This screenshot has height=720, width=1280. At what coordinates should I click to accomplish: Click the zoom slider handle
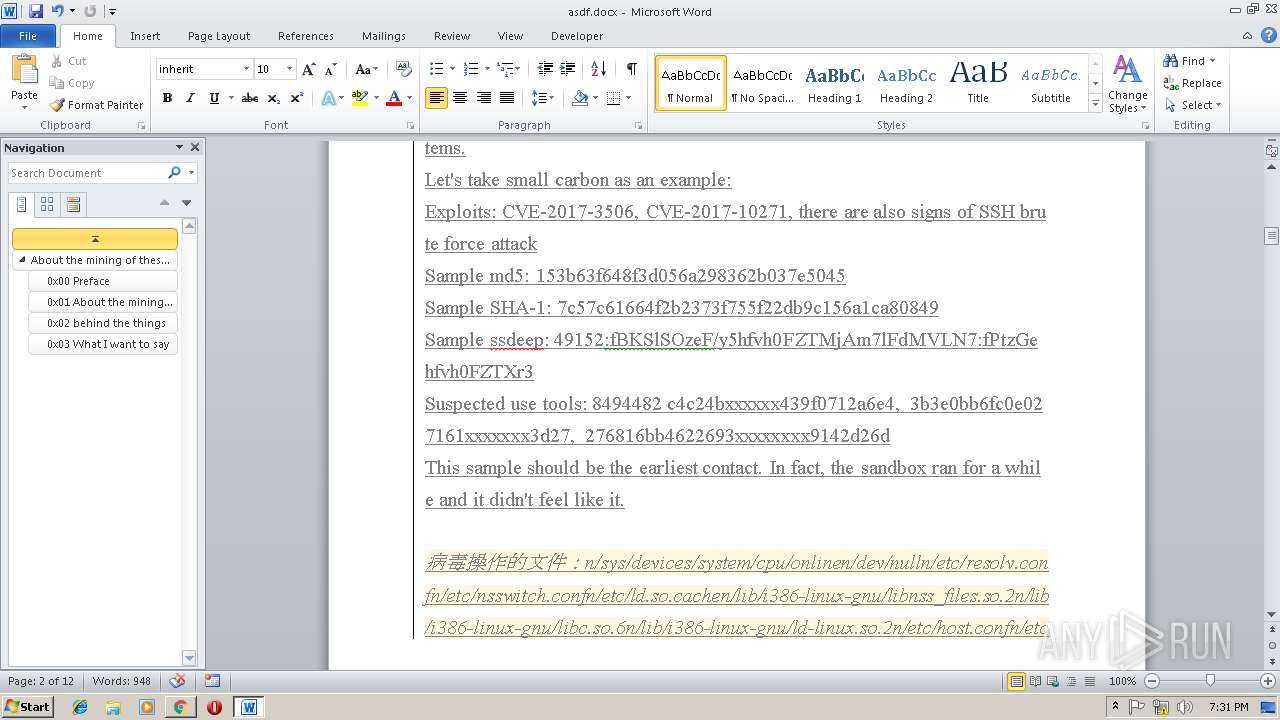(1210, 681)
